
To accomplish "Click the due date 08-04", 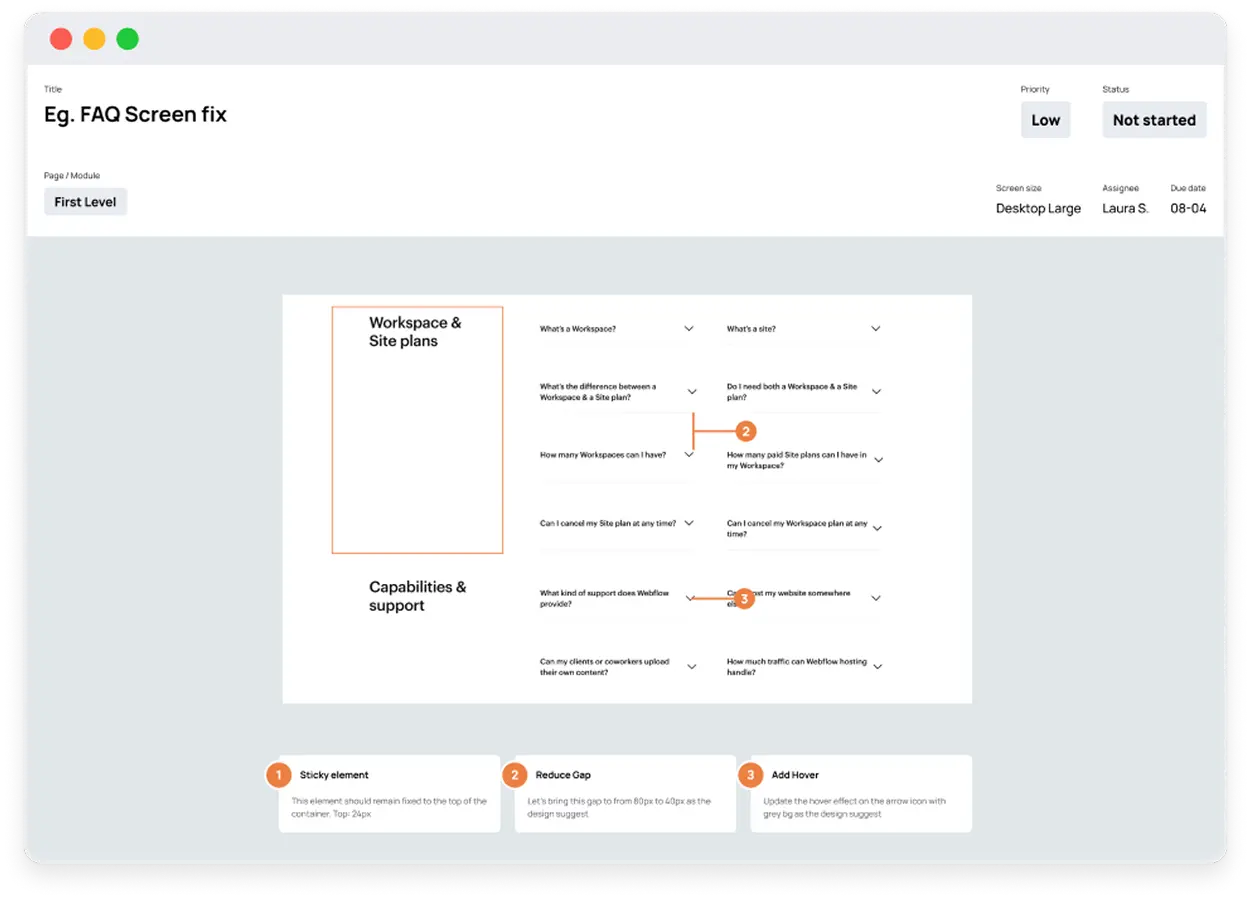I will [x=1188, y=208].
